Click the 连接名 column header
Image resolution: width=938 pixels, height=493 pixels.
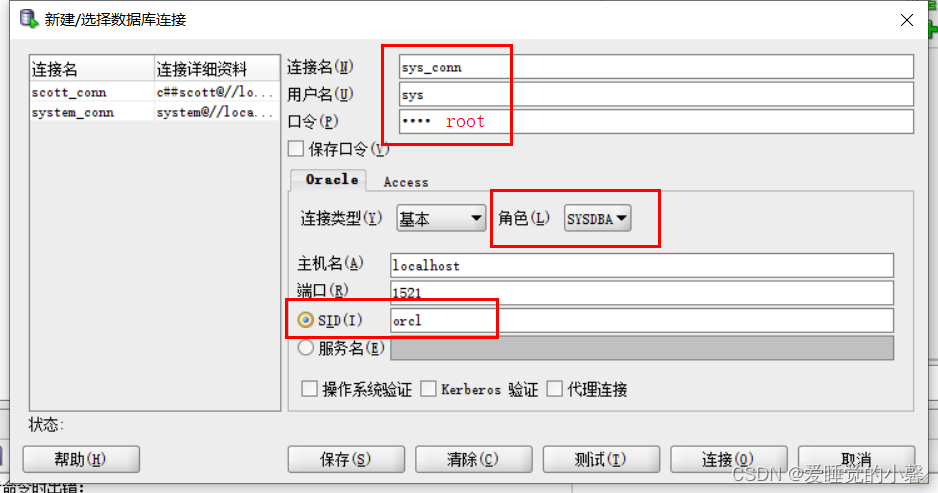[92, 69]
